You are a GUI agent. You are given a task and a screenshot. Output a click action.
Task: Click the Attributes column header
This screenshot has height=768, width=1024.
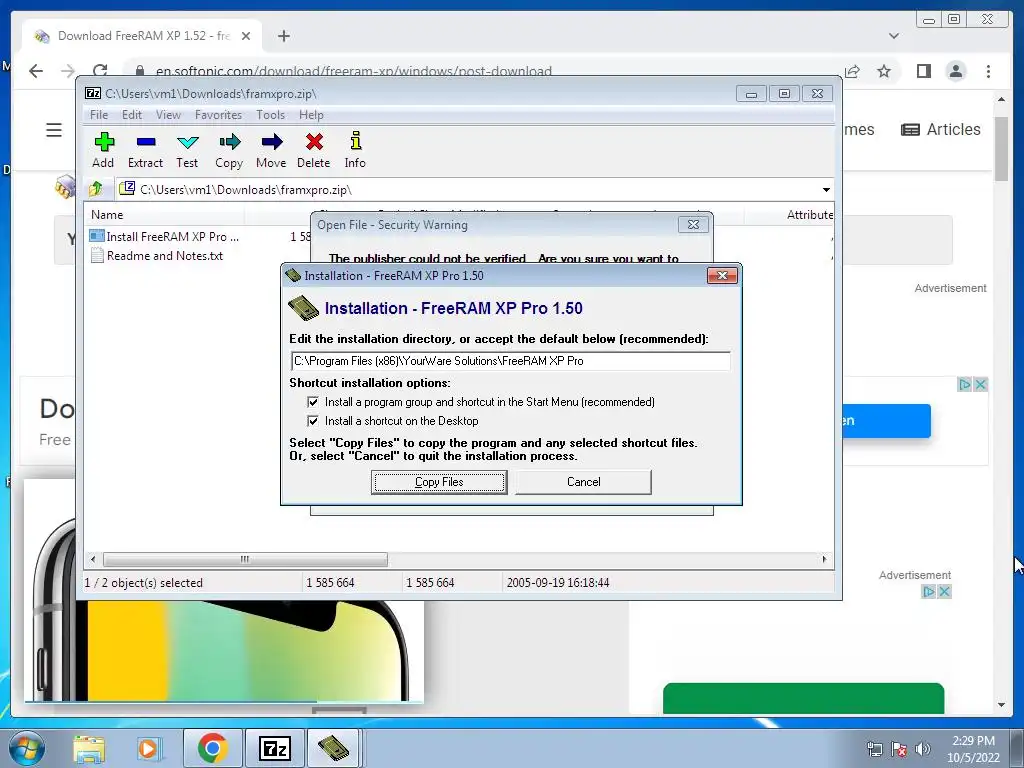pyautogui.click(x=809, y=215)
